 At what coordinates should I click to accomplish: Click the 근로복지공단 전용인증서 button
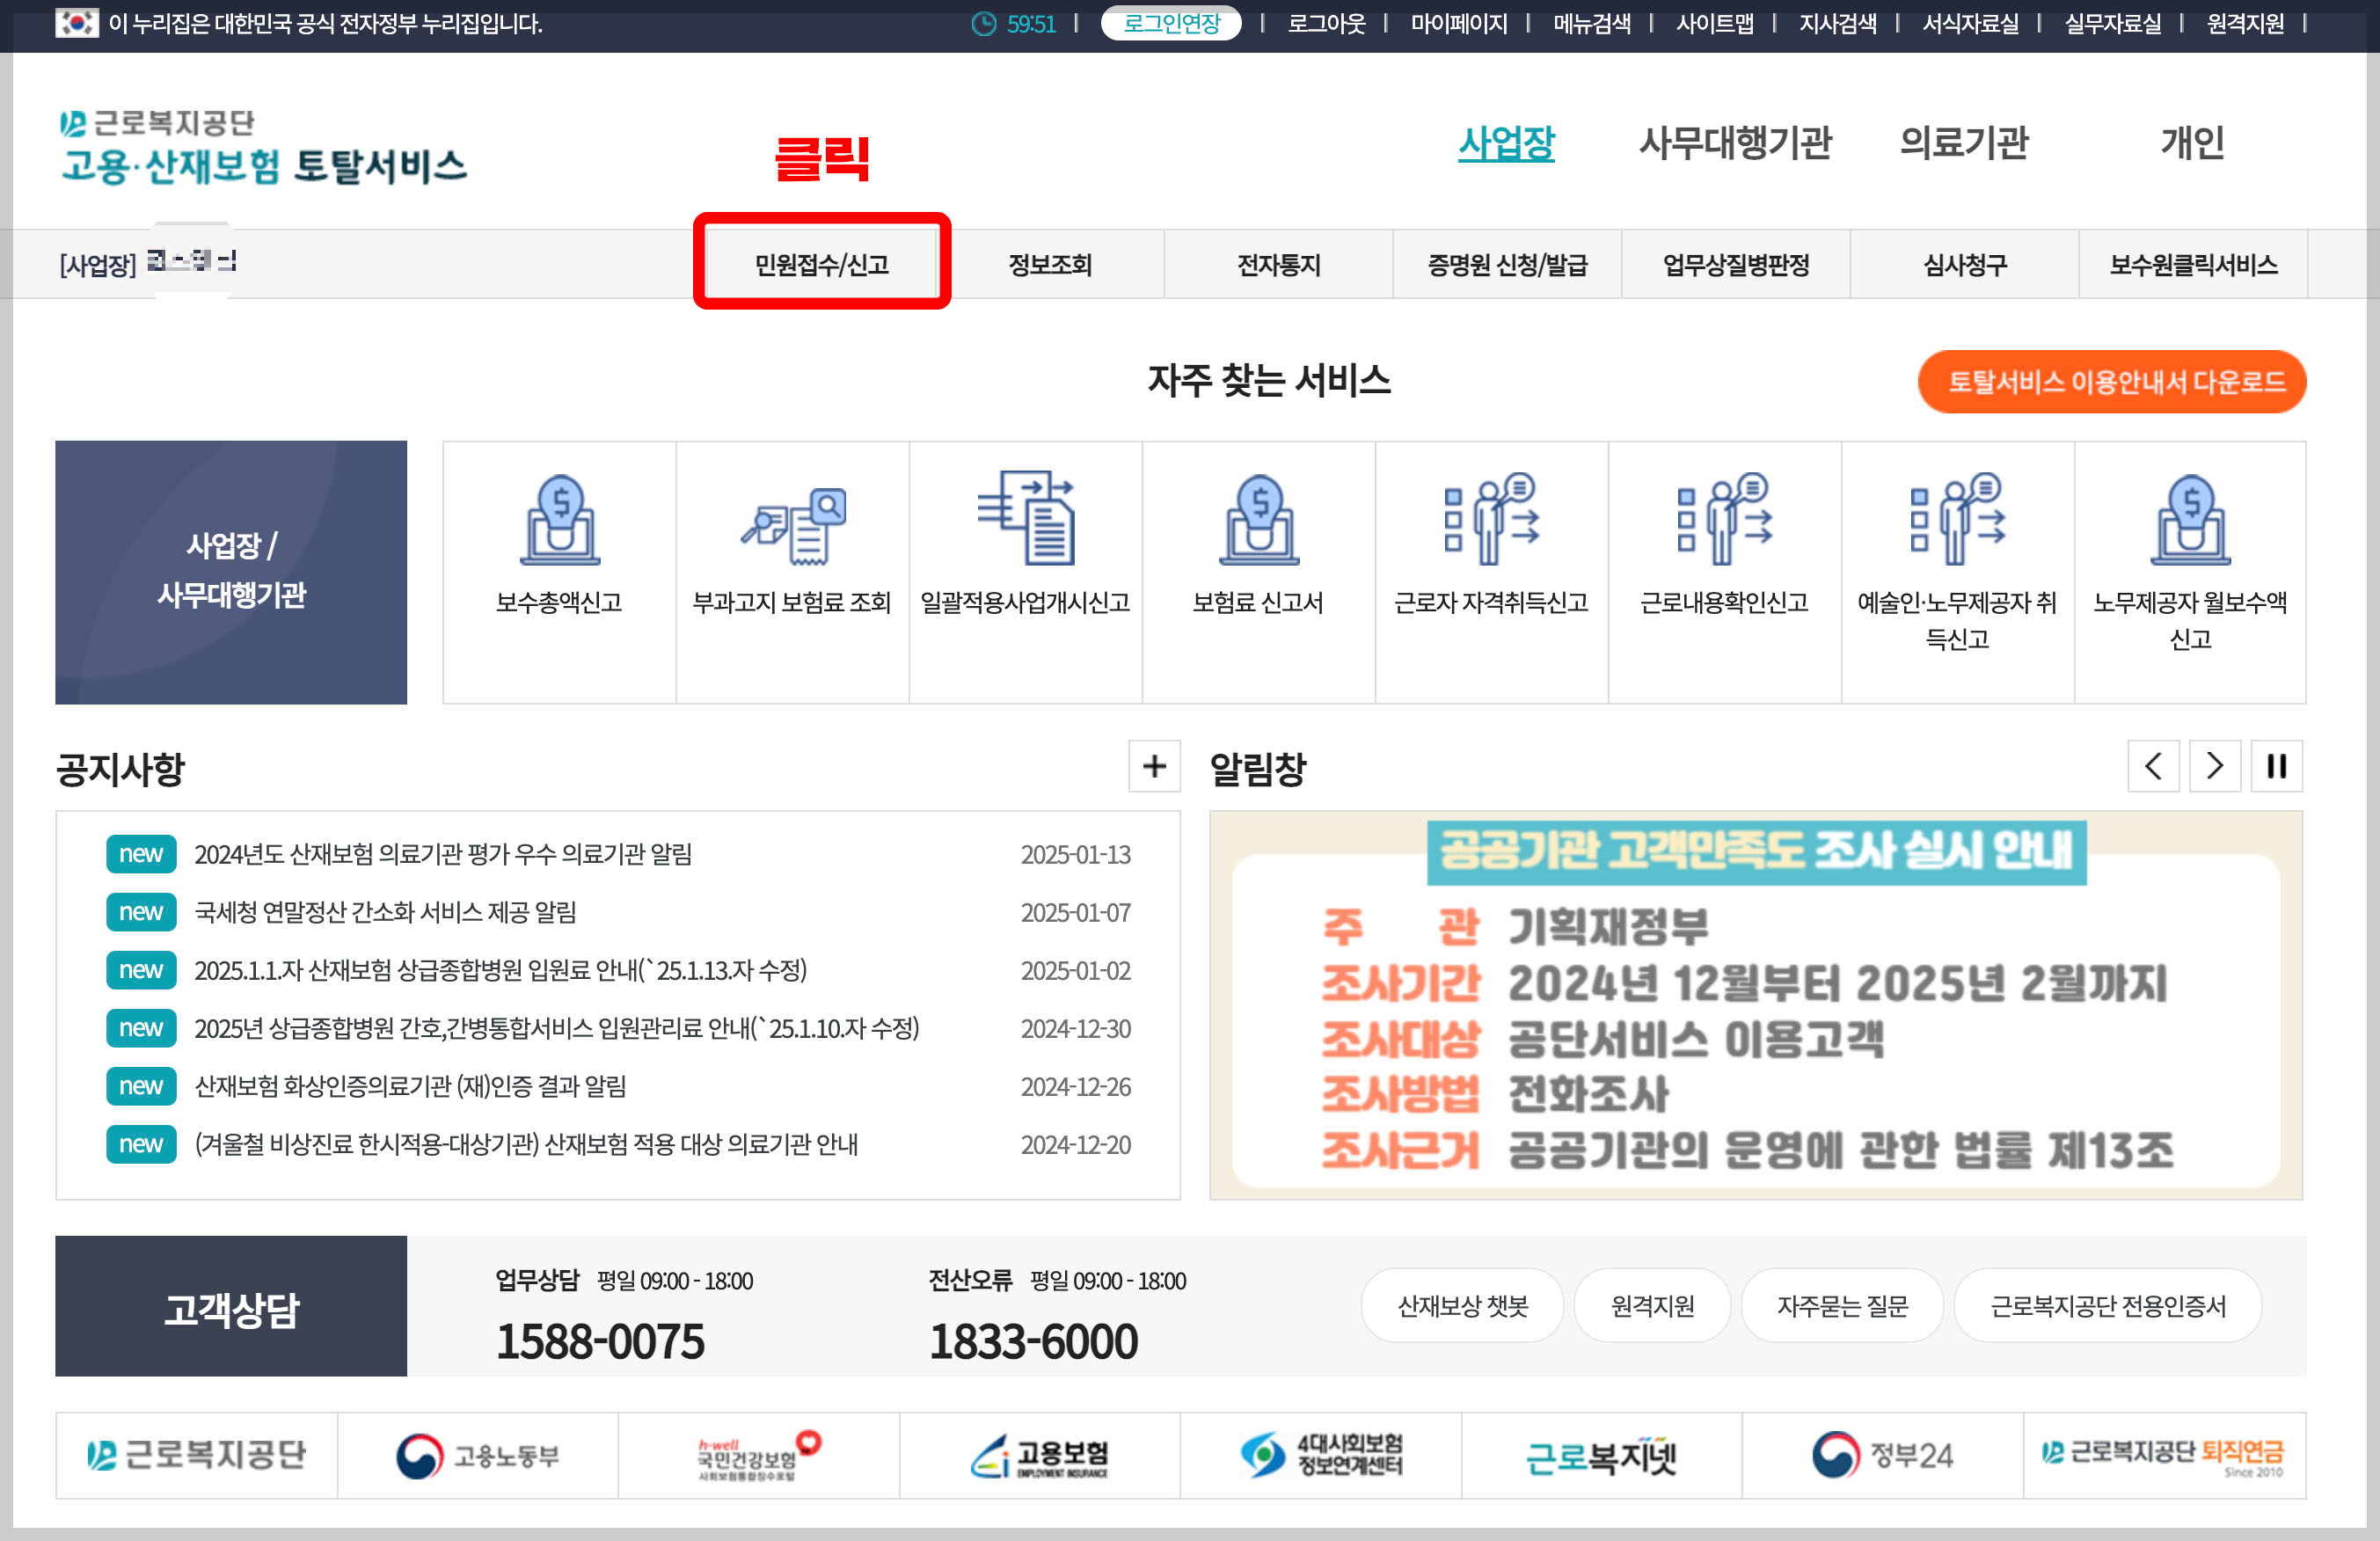[x=2108, y=1306]
